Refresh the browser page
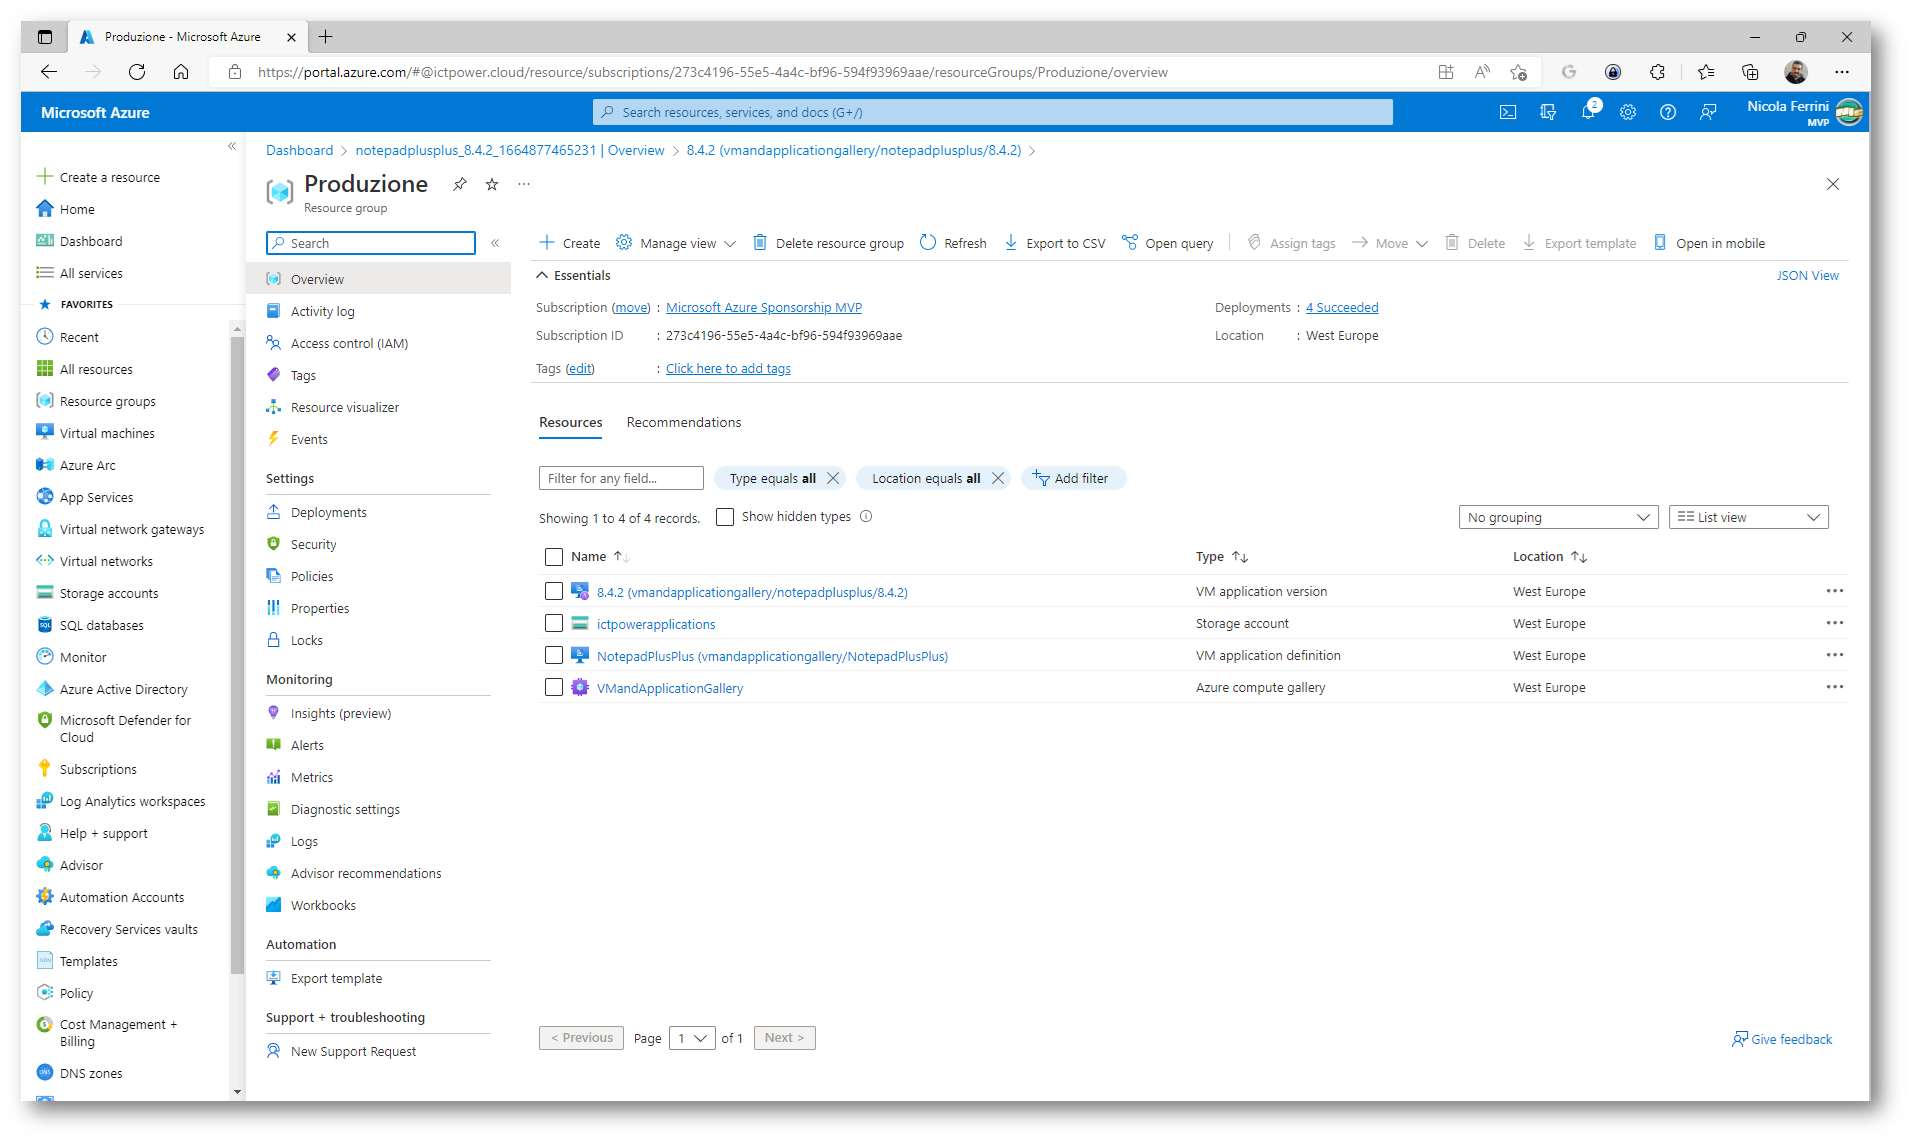The width and height of the screenshot is (1913, 1143). click(x=137, y=72)
